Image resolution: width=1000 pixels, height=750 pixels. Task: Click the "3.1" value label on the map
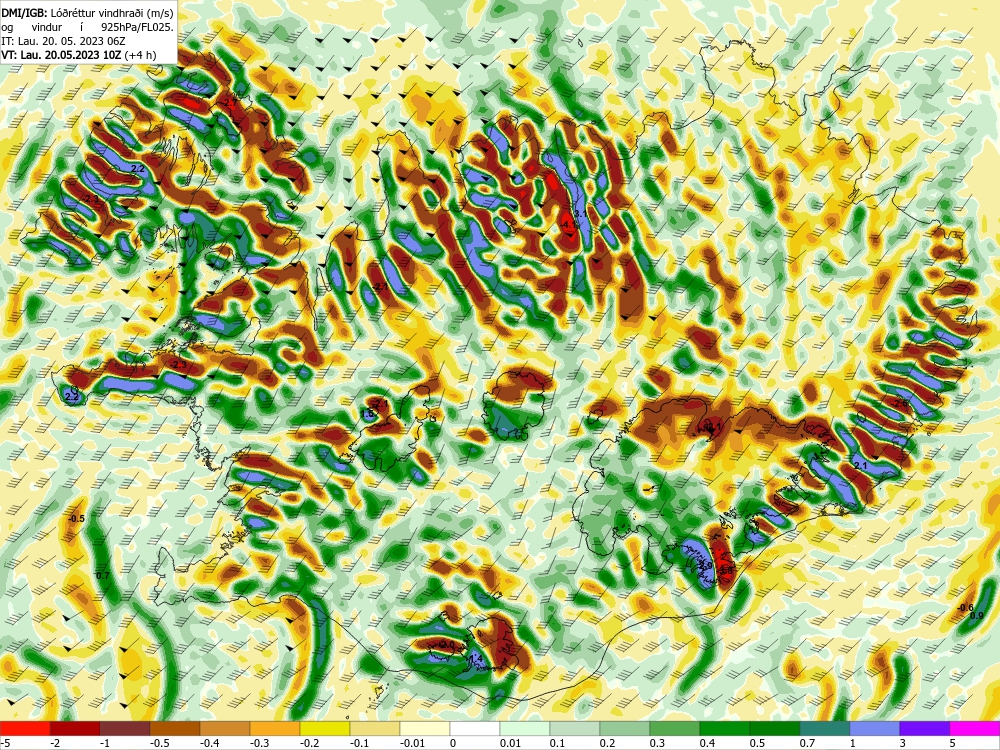point(580,213)
